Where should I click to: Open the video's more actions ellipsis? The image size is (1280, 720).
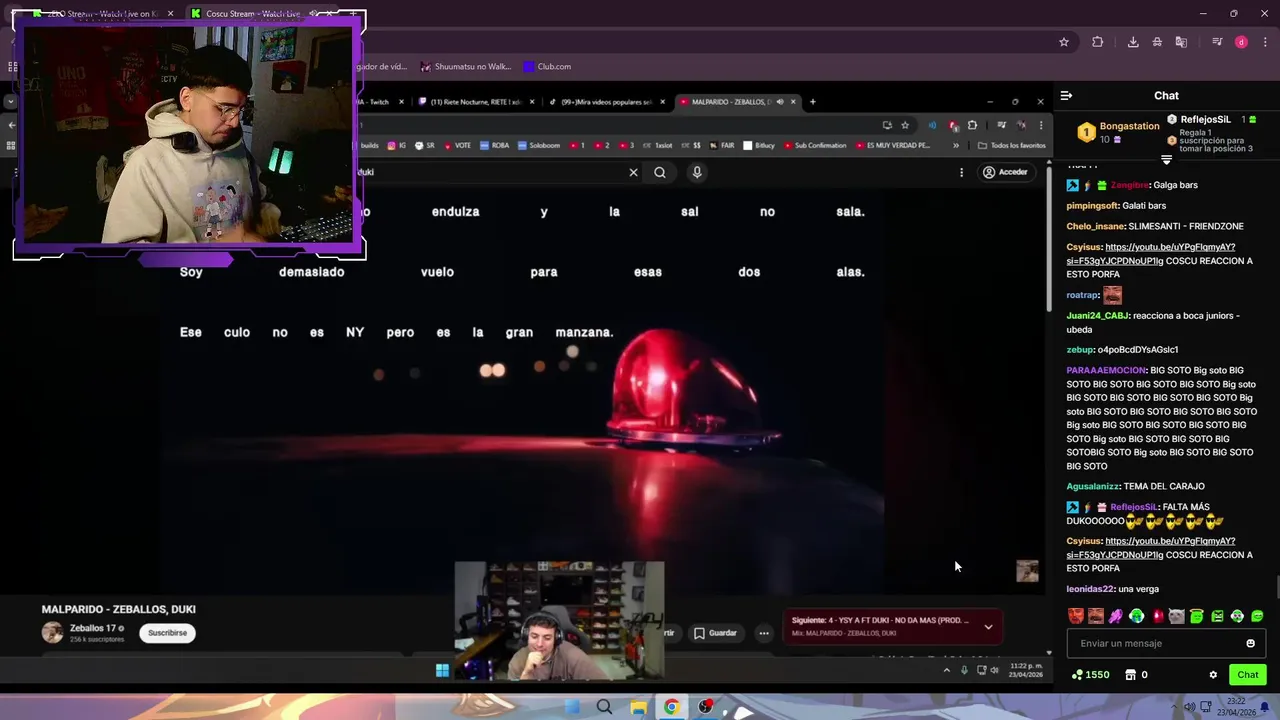pyautogui.click(x=764, y=633)
